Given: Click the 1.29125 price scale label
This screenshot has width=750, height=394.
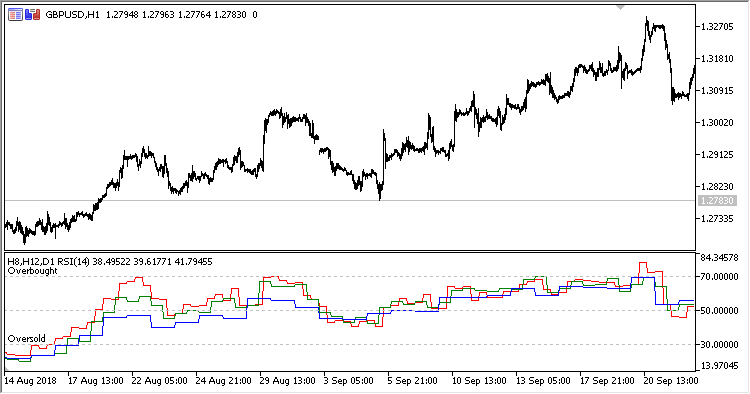Looking at the screenshot, I should 717,155.
